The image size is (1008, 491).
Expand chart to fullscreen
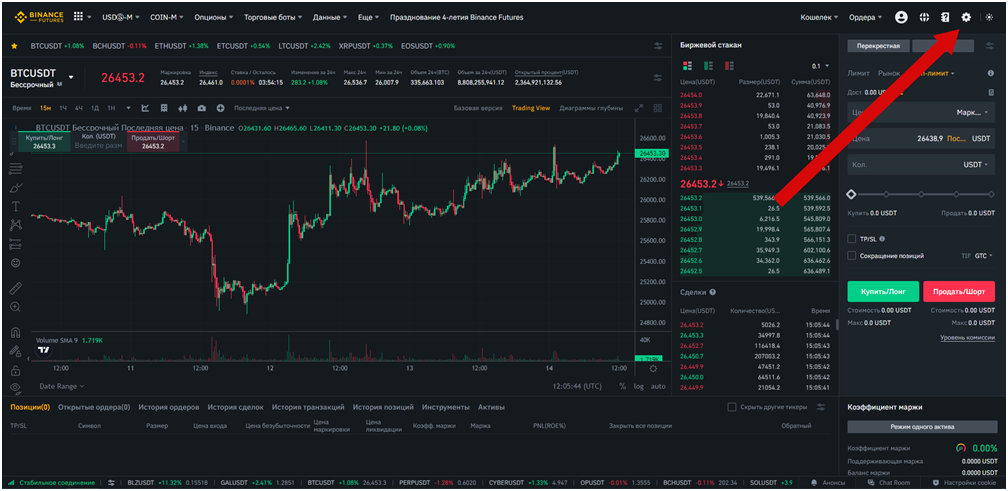[638, 109]
